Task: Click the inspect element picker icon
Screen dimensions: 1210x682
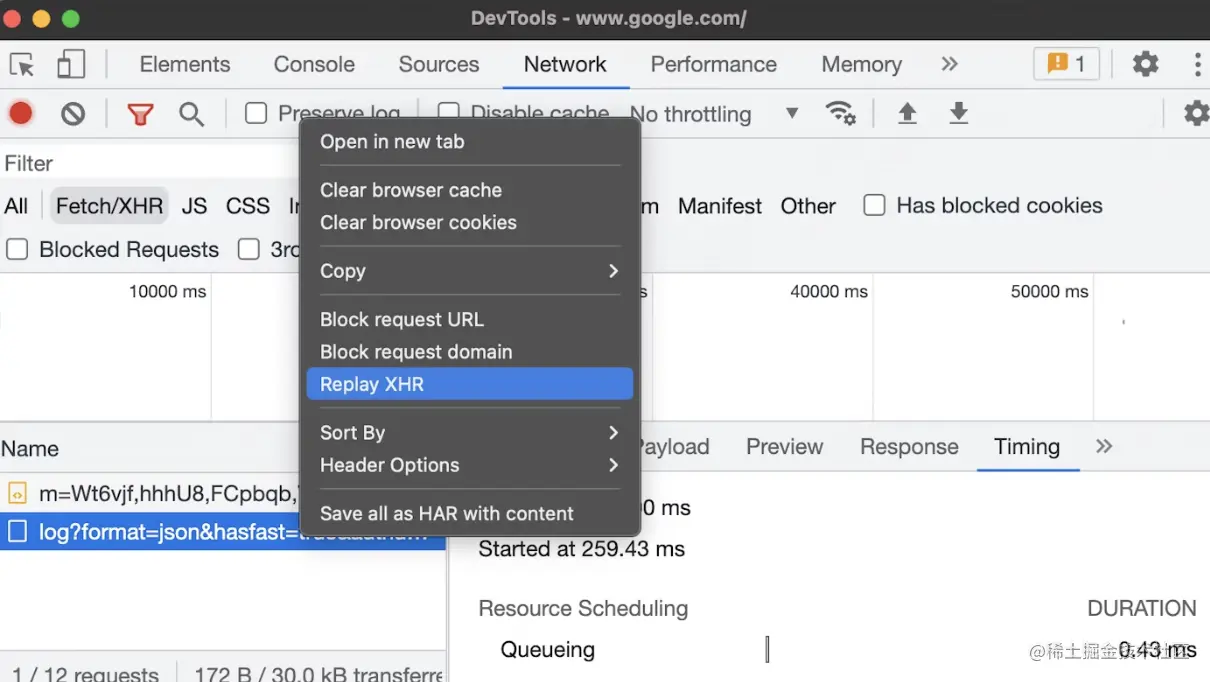Action: pos(22,65)
